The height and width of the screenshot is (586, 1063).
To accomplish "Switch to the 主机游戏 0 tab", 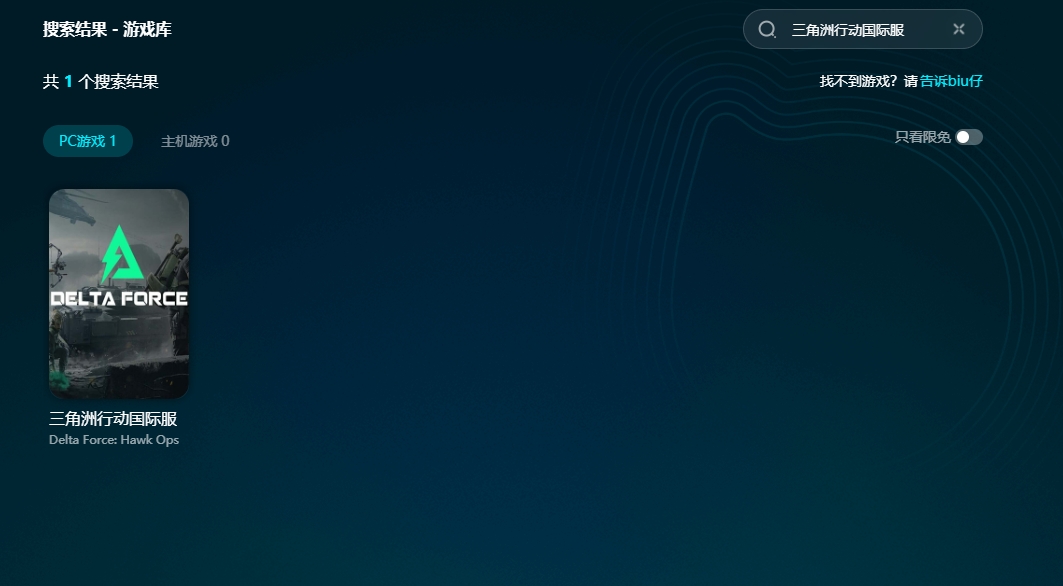I will click(195, 141).
